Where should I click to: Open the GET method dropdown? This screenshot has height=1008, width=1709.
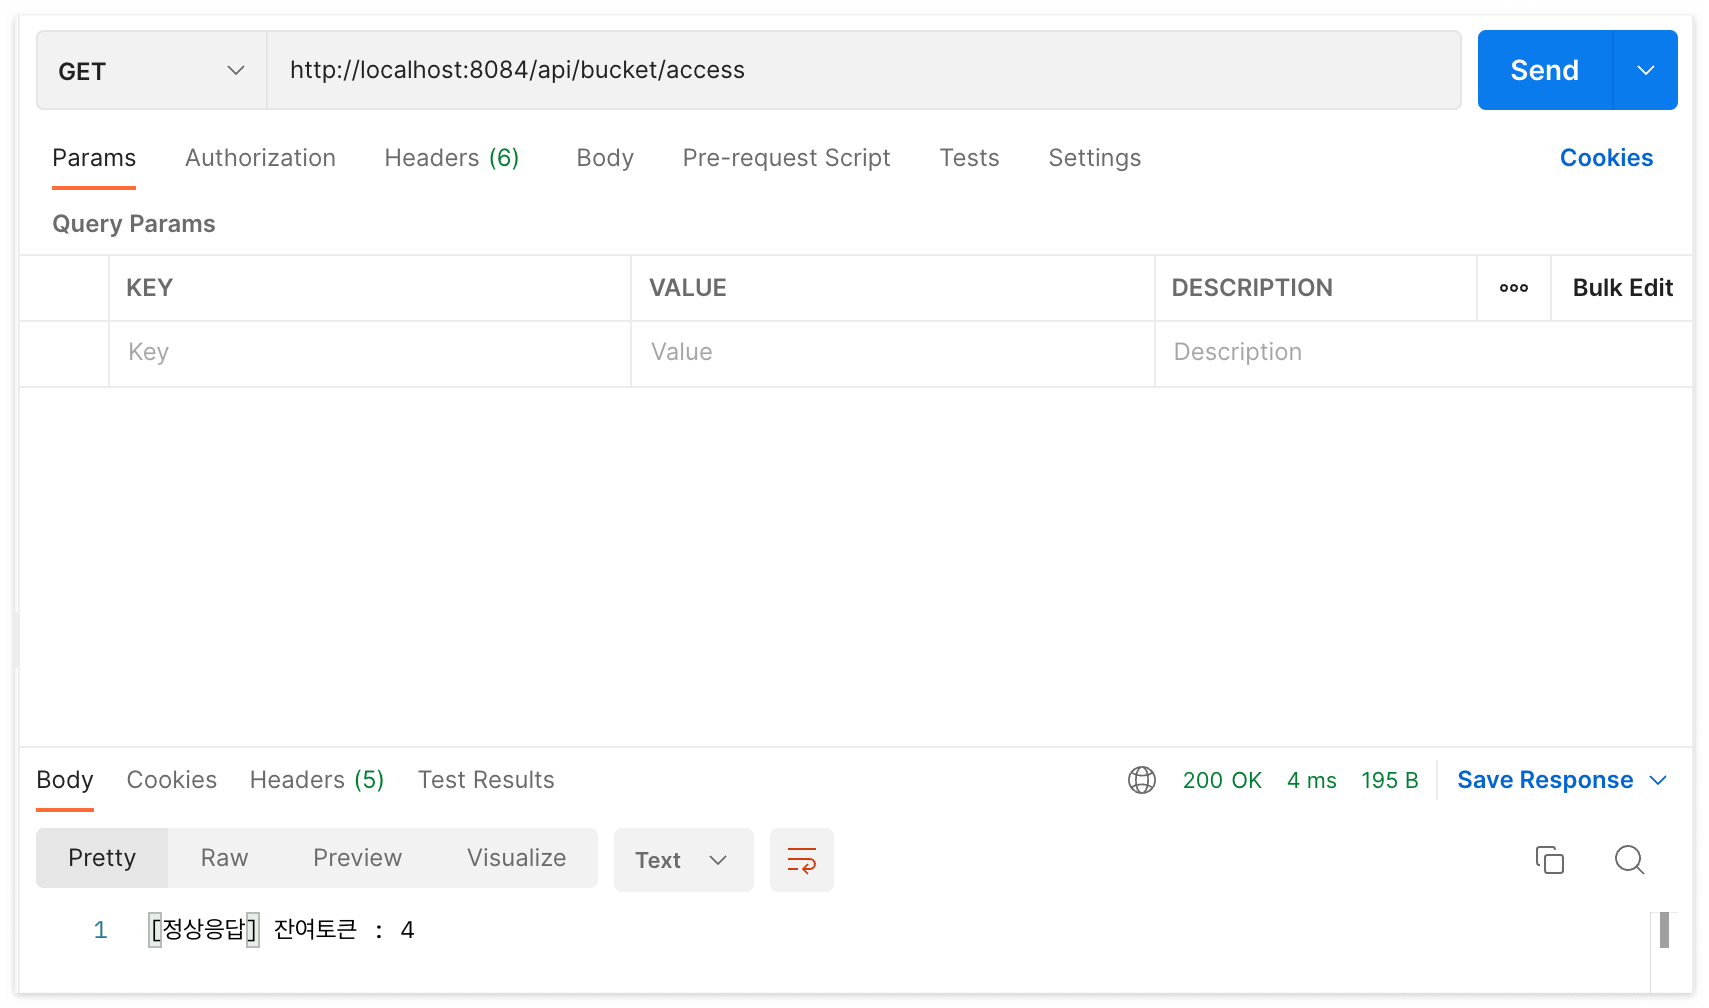click(152, 71)
